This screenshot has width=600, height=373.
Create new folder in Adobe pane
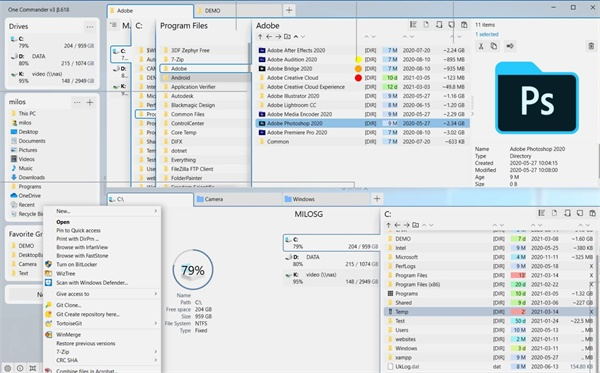point(287,37)
